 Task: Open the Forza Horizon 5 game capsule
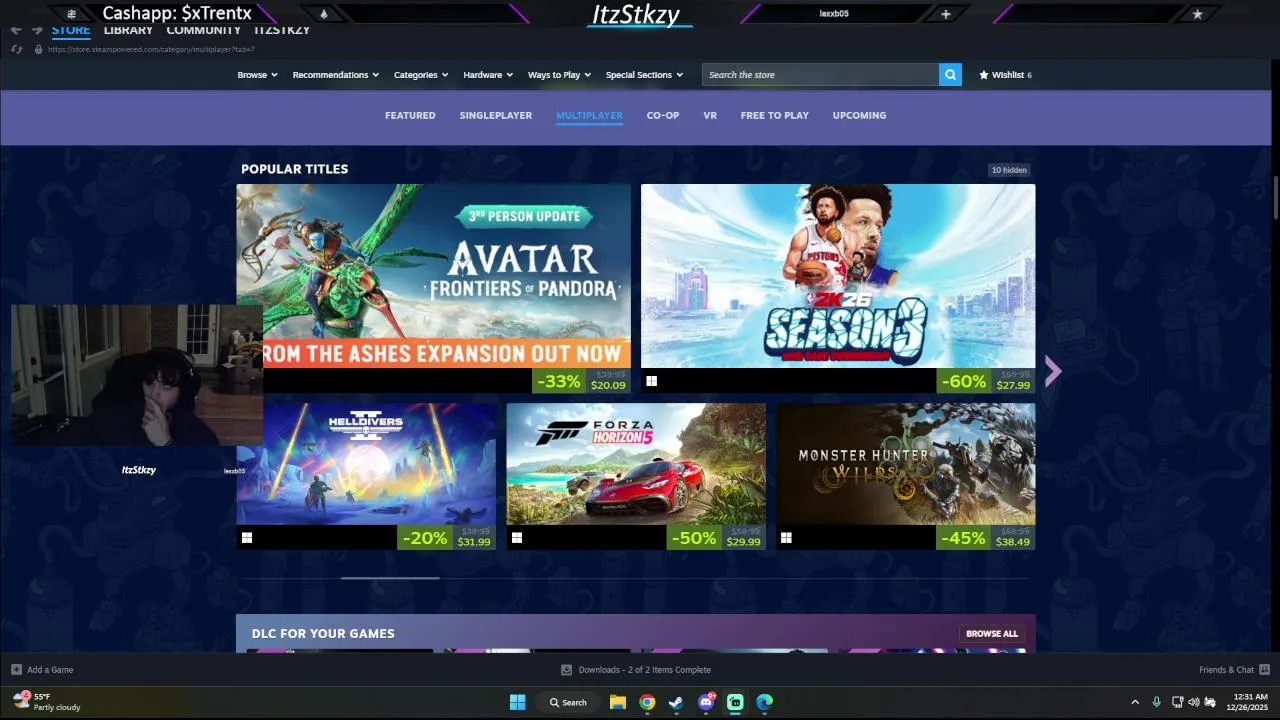636,464
